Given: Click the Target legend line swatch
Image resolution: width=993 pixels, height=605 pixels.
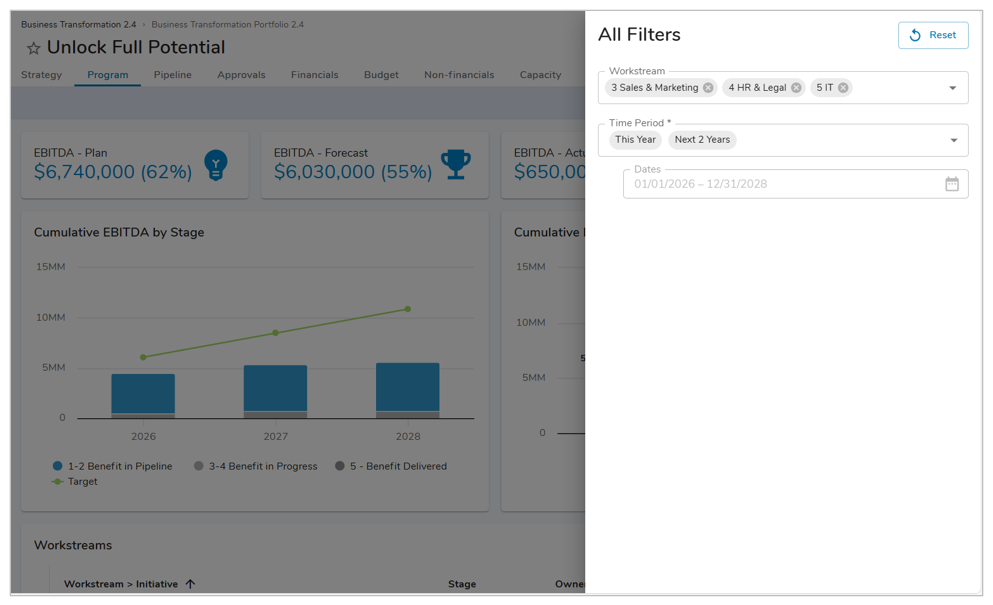Looking at the screenshot, I should [58, 482].
